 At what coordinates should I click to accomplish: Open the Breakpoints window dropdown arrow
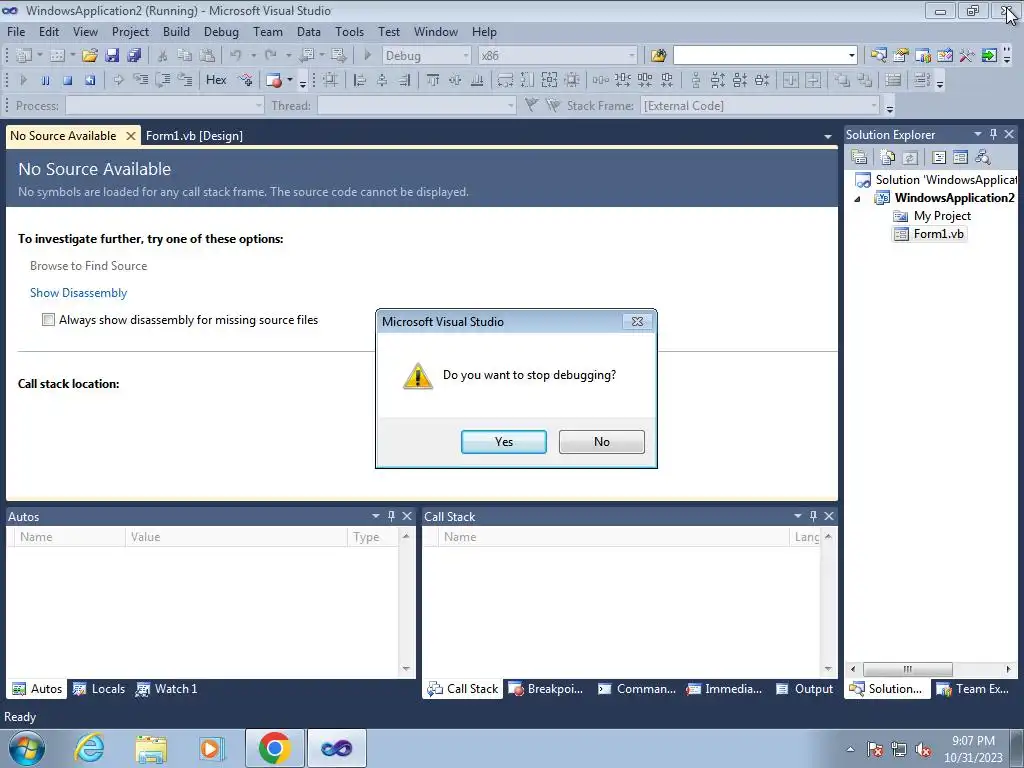289,80
